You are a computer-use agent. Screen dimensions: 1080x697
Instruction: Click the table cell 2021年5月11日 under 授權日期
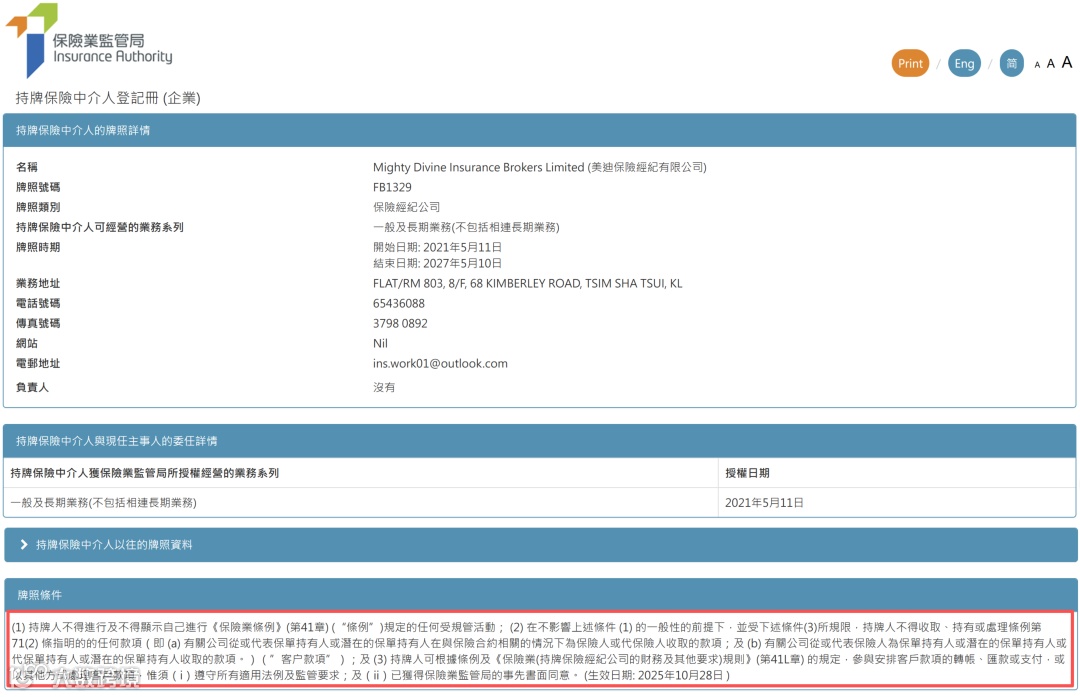pos(765,503)
